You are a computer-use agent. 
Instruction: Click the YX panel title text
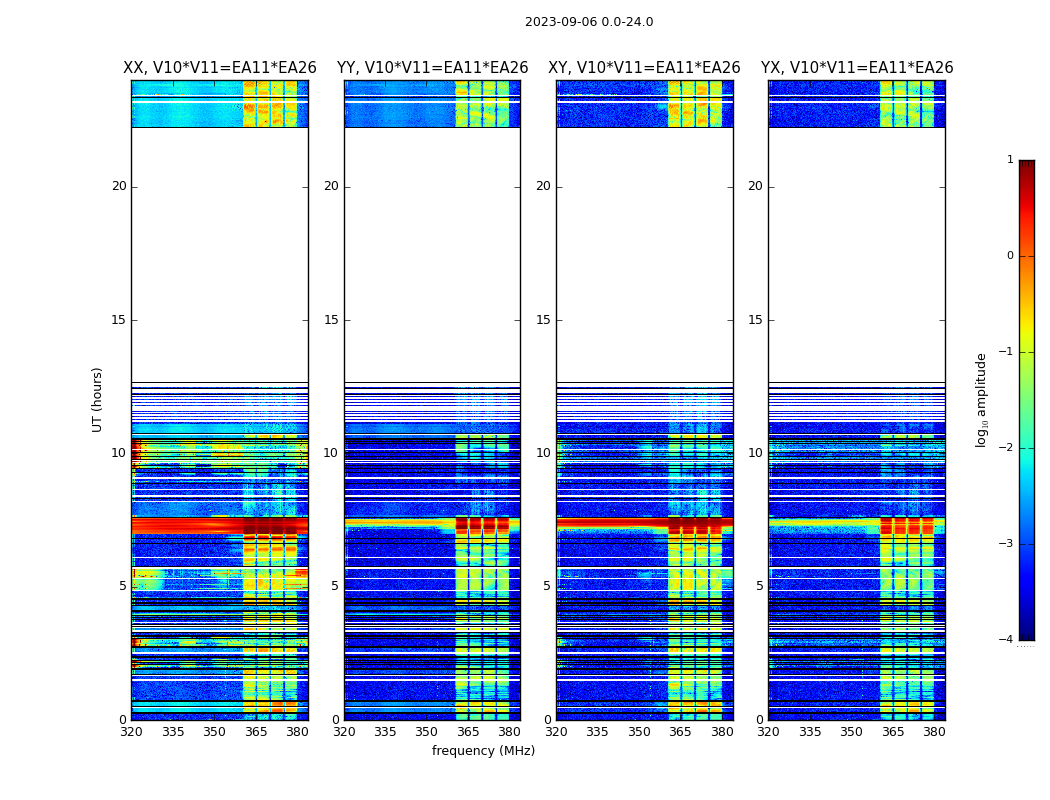click(x=856, y=68)
